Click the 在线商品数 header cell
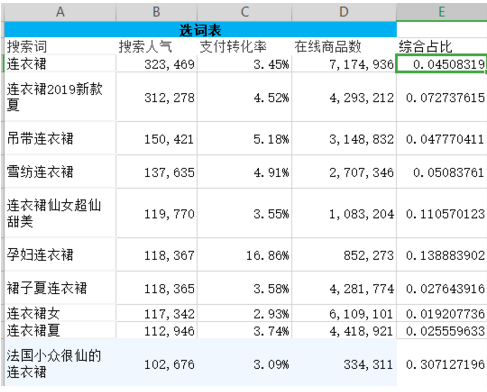 (x=344, y=46)
